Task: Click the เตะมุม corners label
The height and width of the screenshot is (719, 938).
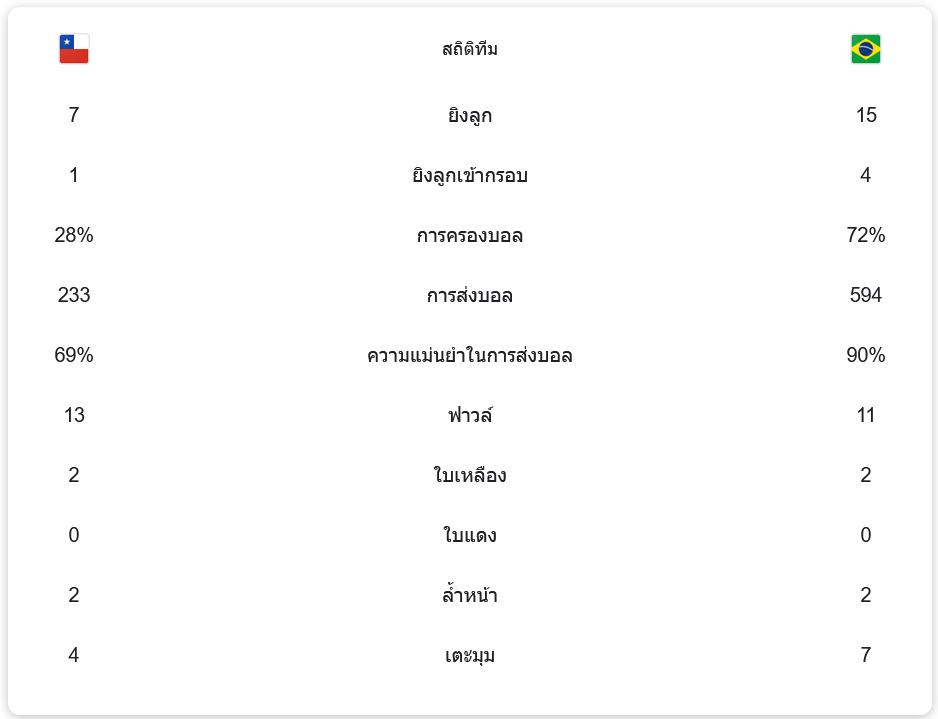Action: point(469,656)
